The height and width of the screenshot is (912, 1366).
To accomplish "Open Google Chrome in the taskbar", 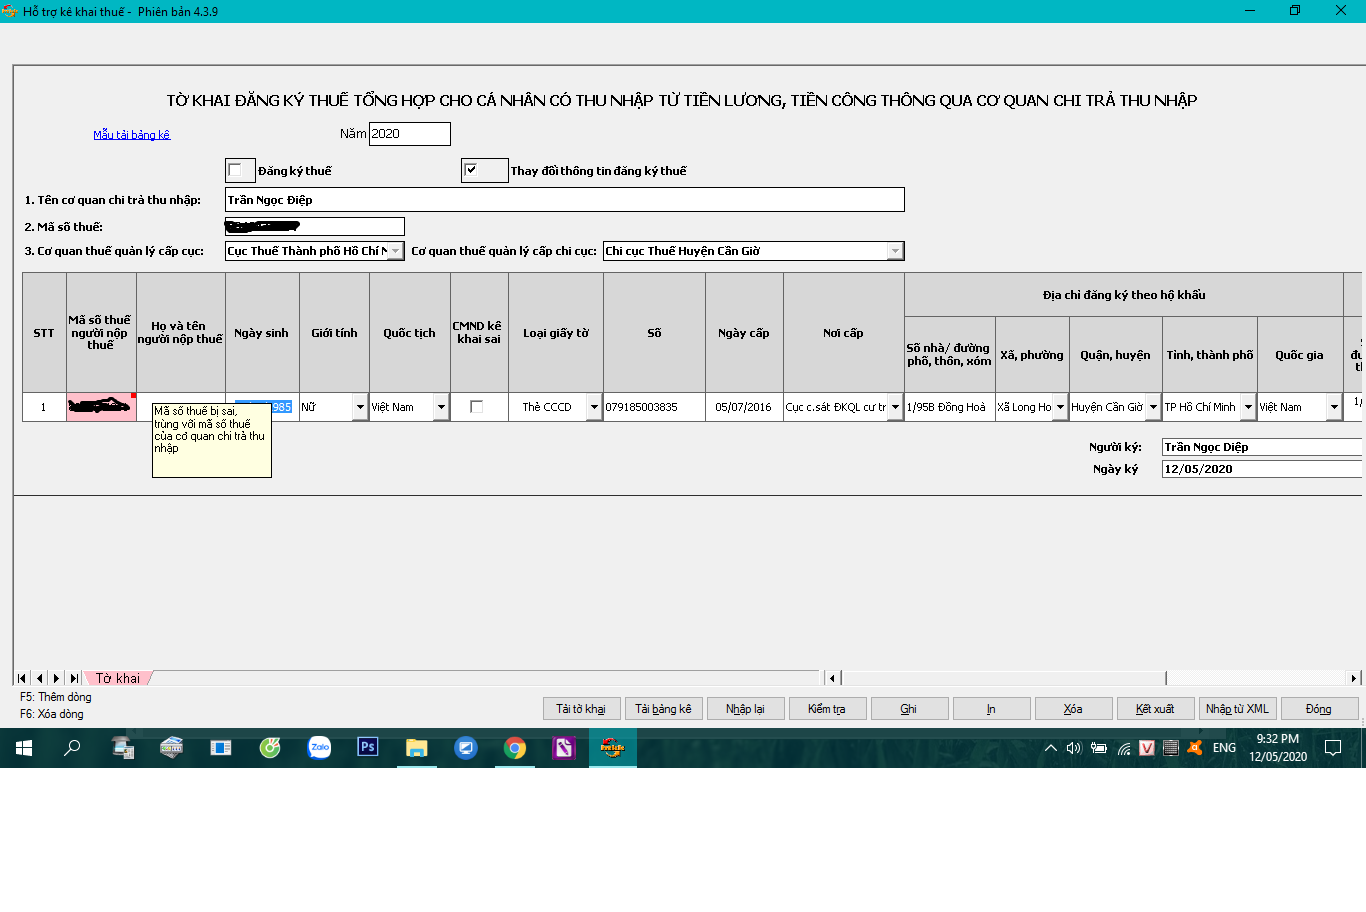I will (515, 747).
